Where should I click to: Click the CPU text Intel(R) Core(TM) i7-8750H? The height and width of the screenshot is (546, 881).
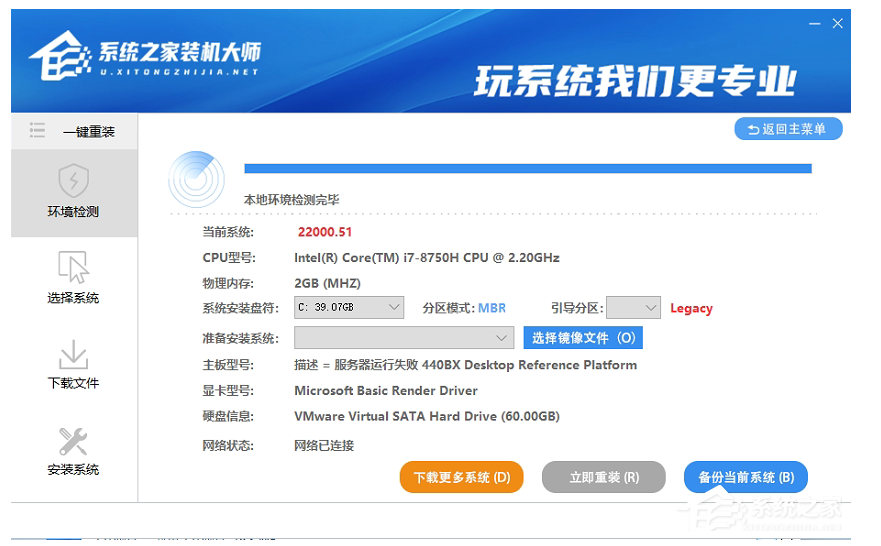[x=426, y=258]
